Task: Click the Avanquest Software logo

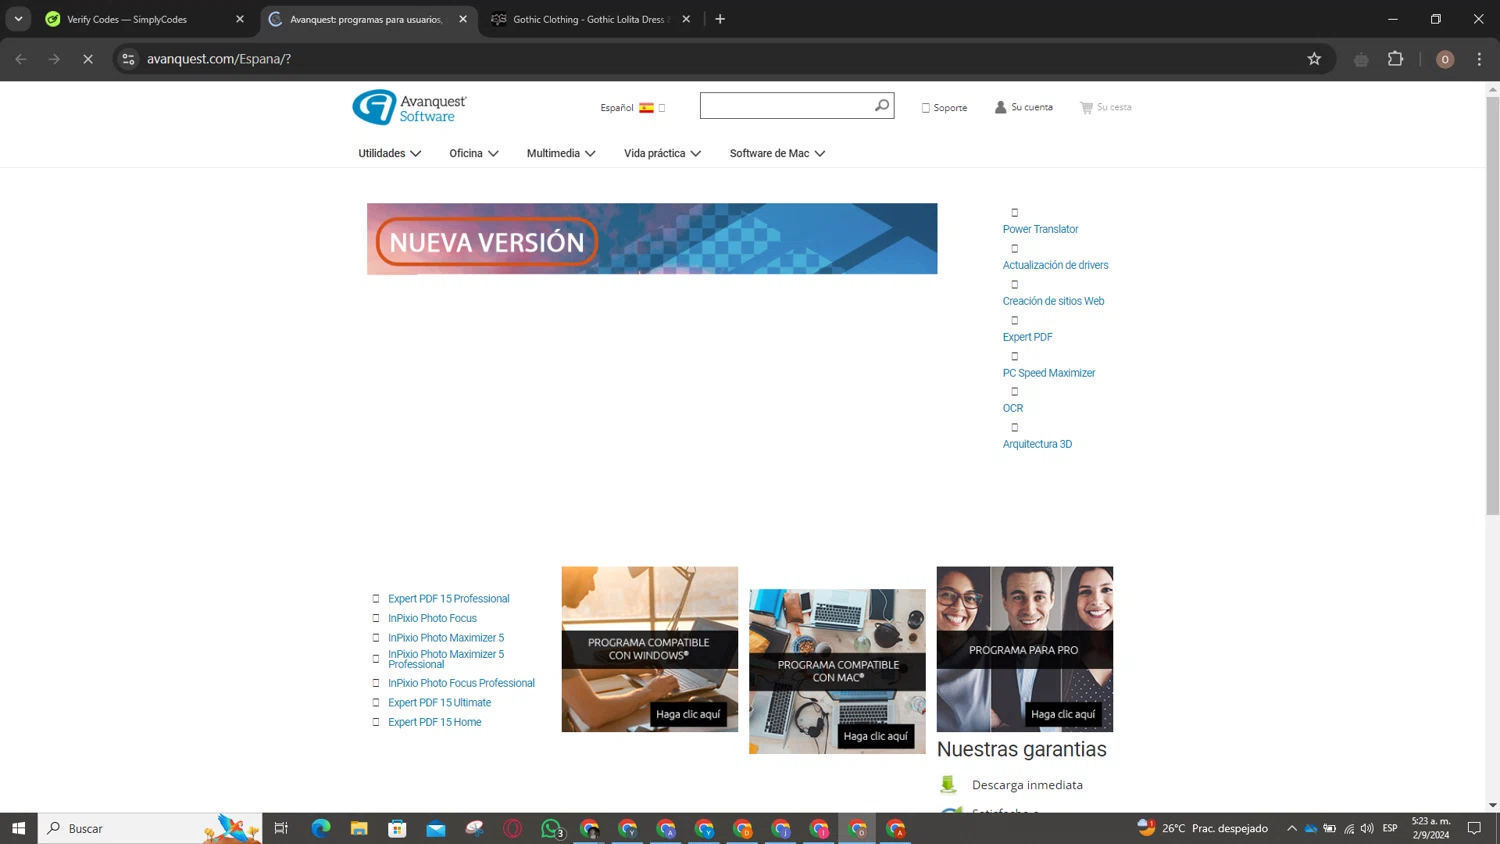Action: click(409, 107)
